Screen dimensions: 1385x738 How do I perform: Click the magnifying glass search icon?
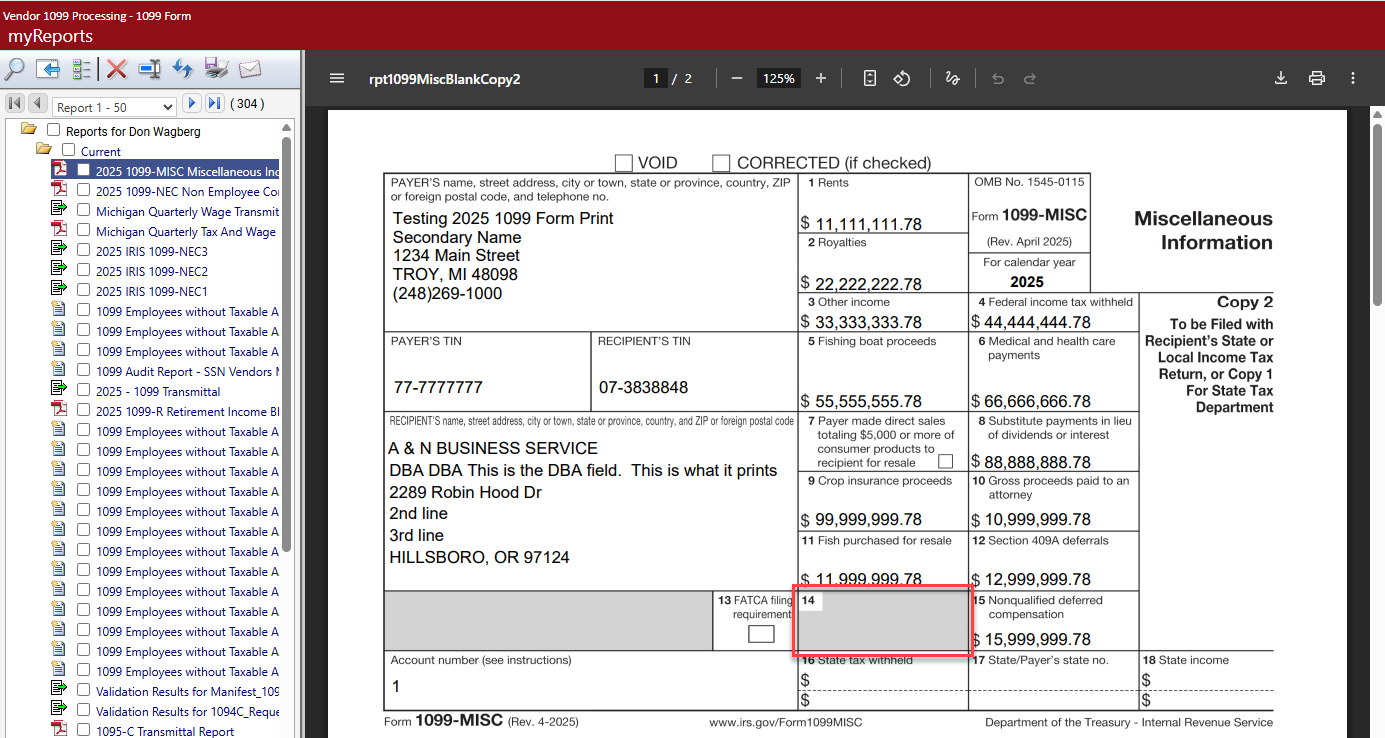coord(15,69)
